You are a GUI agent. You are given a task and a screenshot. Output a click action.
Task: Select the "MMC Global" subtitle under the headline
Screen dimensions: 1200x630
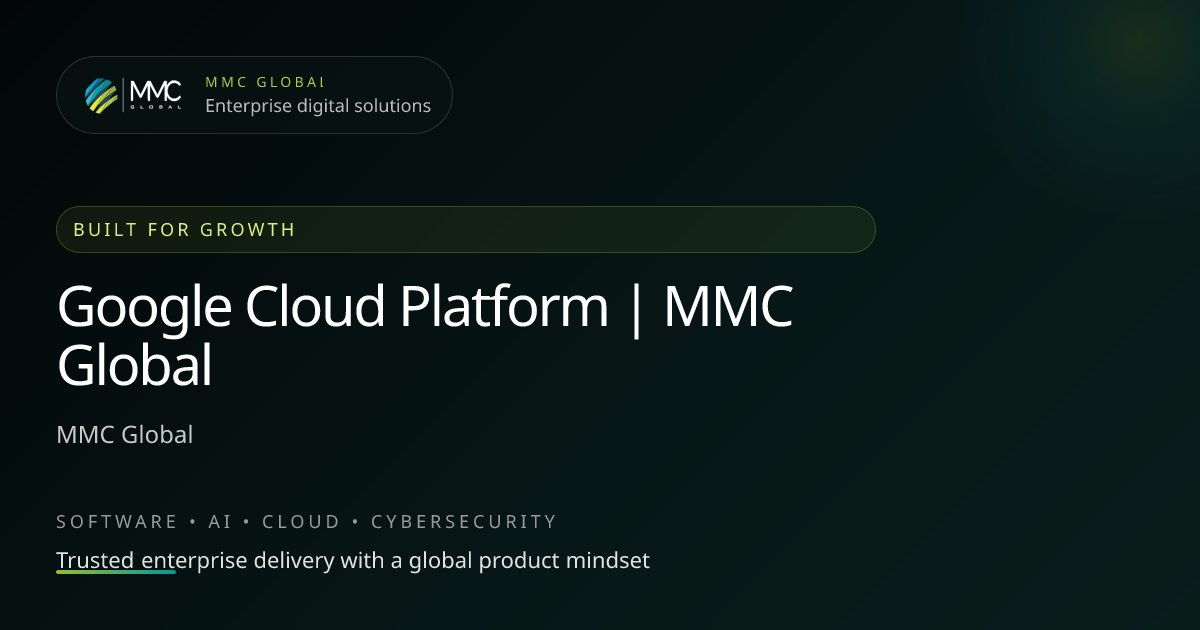[125, 435]
